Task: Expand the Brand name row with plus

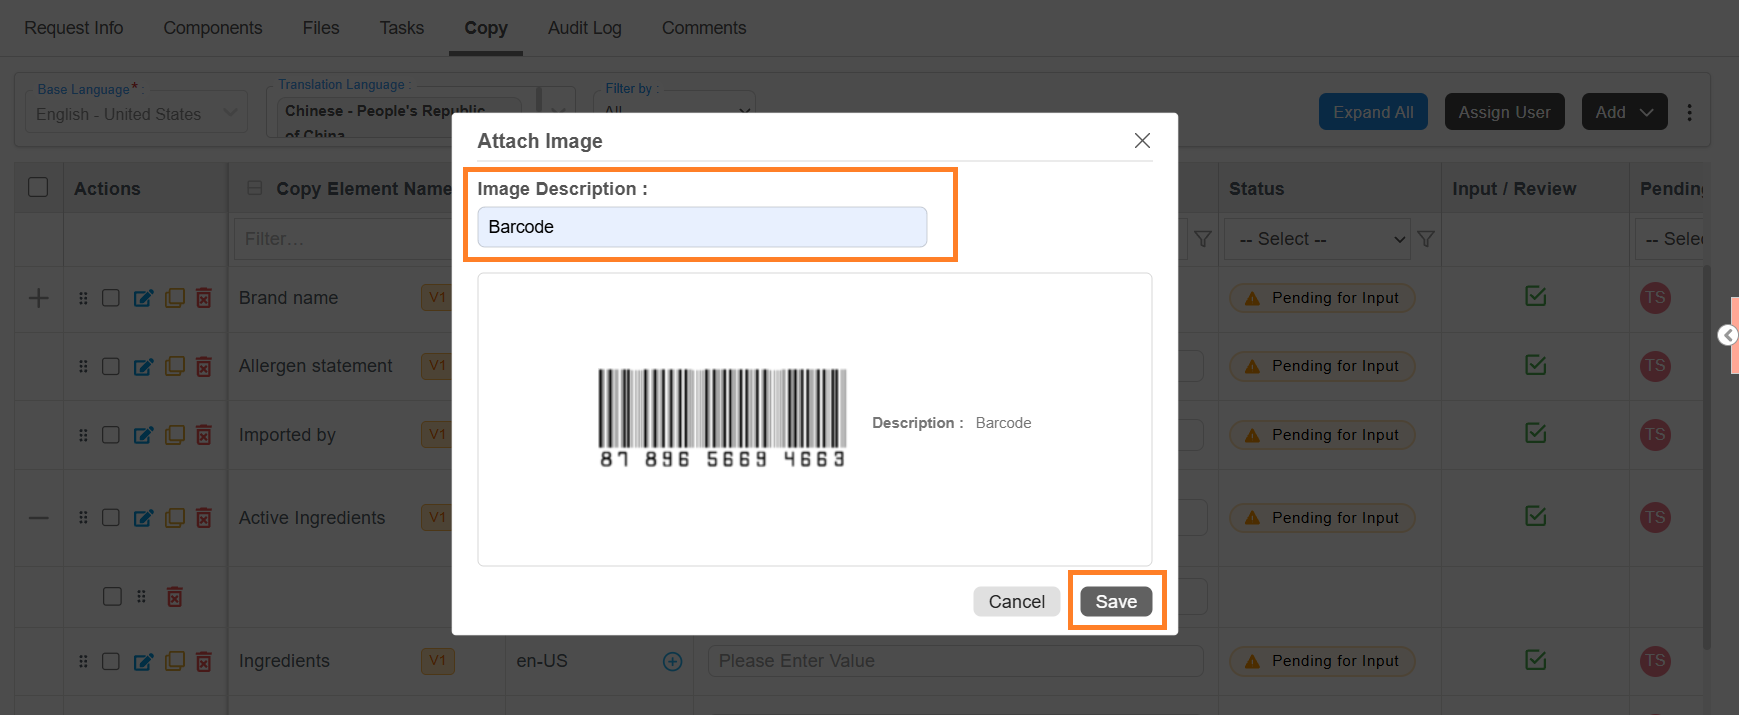Action: 39,298
